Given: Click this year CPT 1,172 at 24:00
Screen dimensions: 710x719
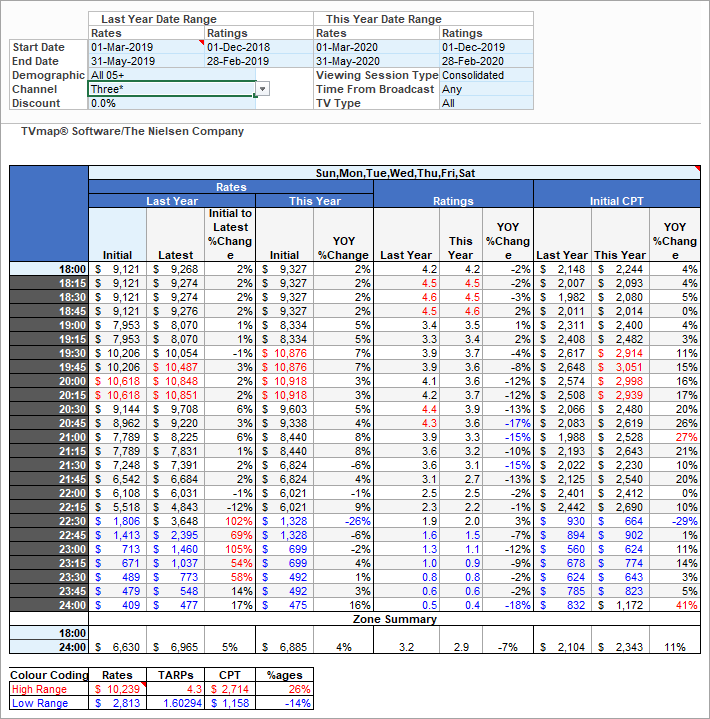Looking at the screenshot, I should [620, 605].
